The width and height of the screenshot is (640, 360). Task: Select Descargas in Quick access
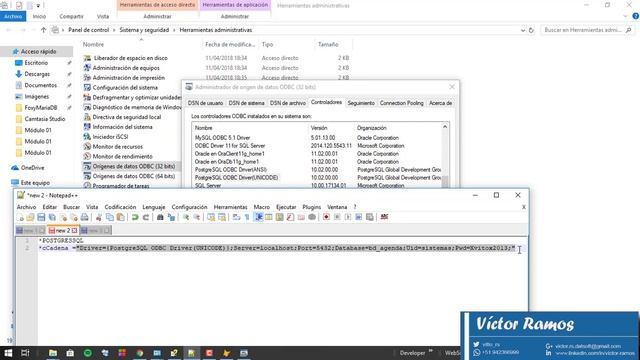coord(37,74)
